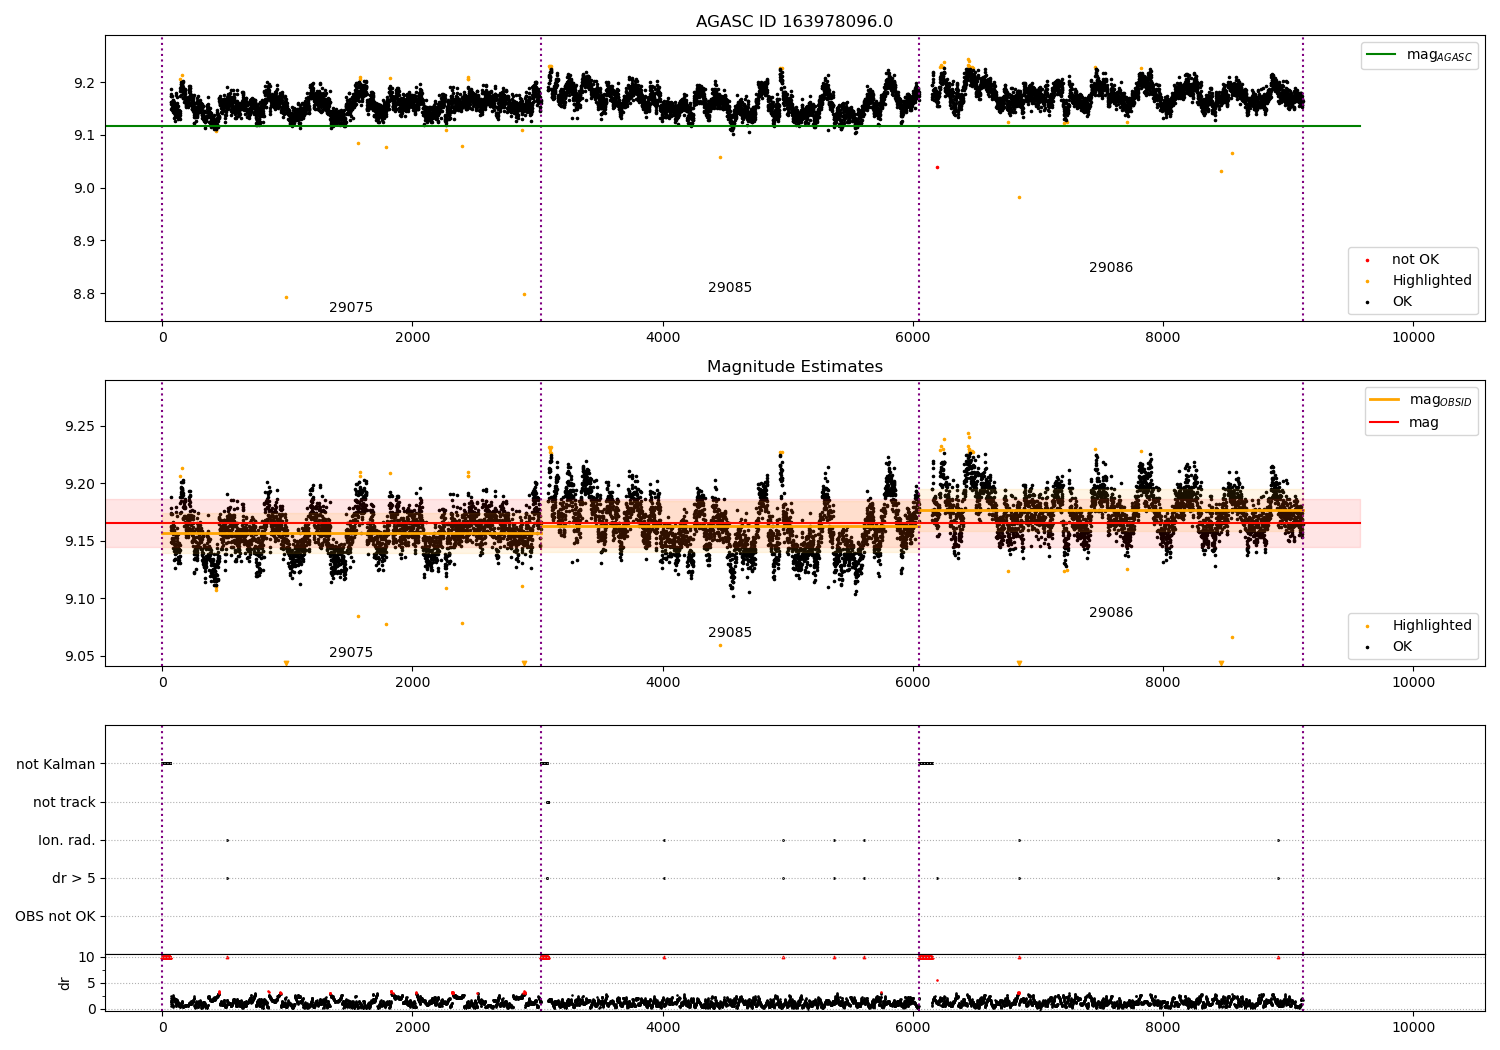Image resolution: width=1500 pixels, height=1050 pixels.
Task: Click the 8000 x-tick label under the middle plot
Action: point(1163,683)
